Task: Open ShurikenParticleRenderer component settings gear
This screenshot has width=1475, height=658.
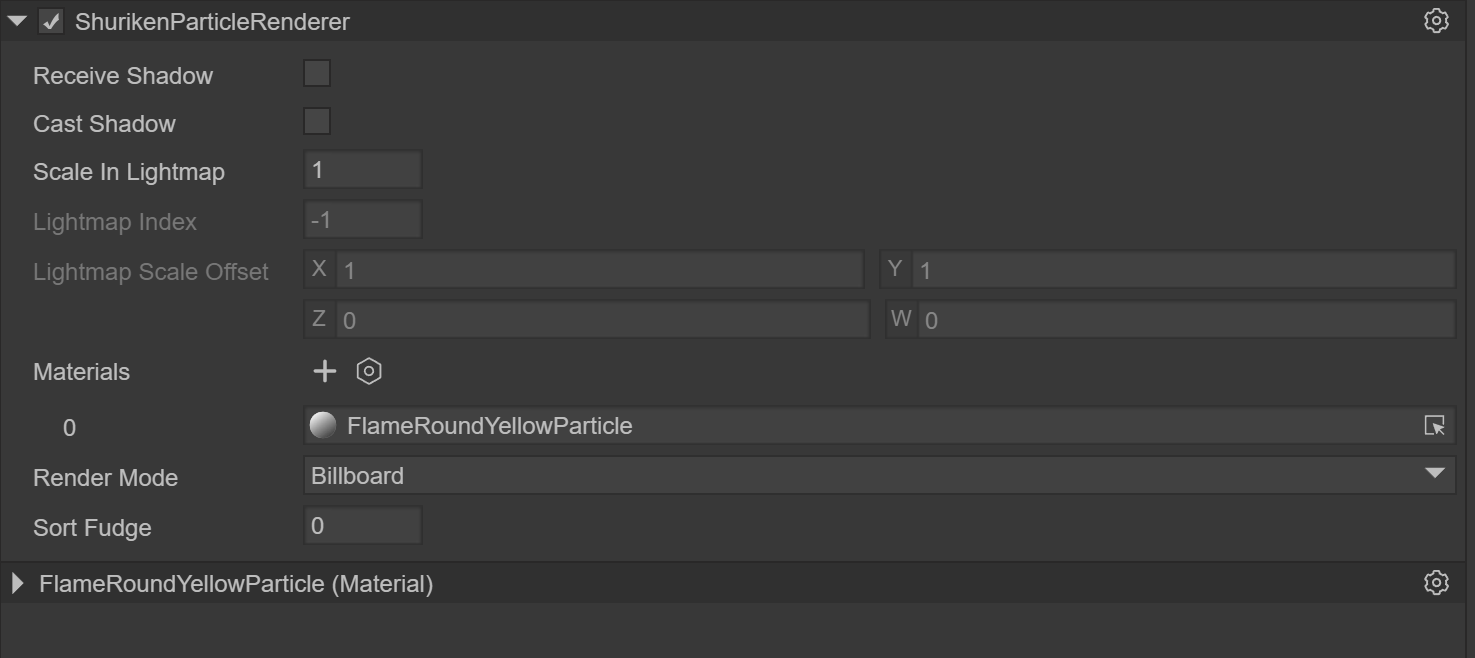Action: 1436,21
